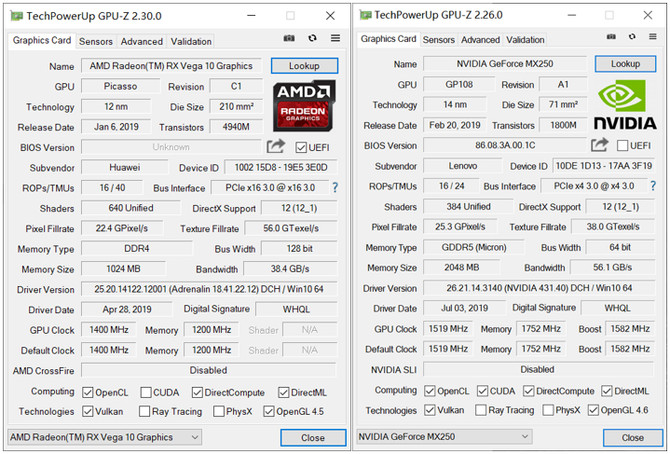Image resolution: width=670 pixels, height=454 pixels.
Task: Click the NVIDIA logo
Action: tap(625, 104)
